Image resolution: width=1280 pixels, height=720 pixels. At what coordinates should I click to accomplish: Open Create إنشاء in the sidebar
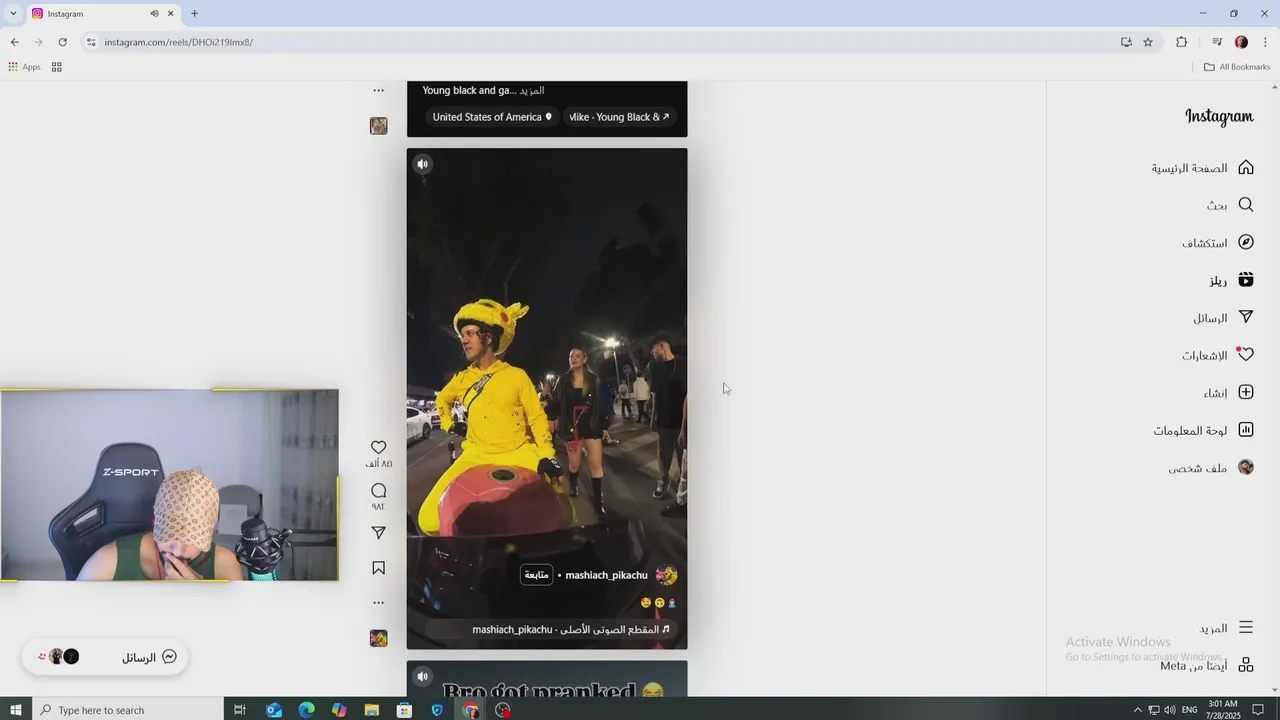1228,393
